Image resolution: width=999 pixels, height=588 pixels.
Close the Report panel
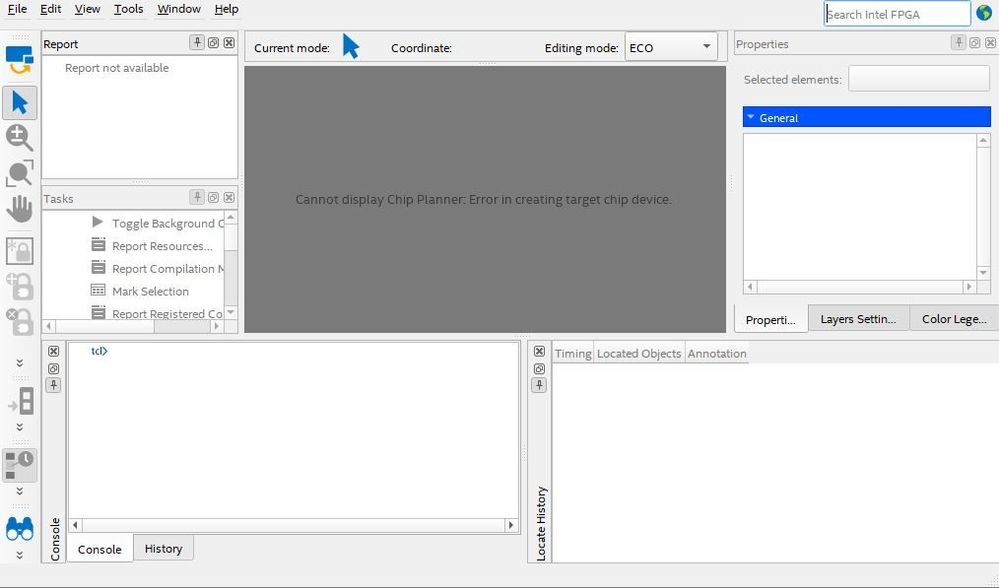pyautogui.click(x=229, y=43)
